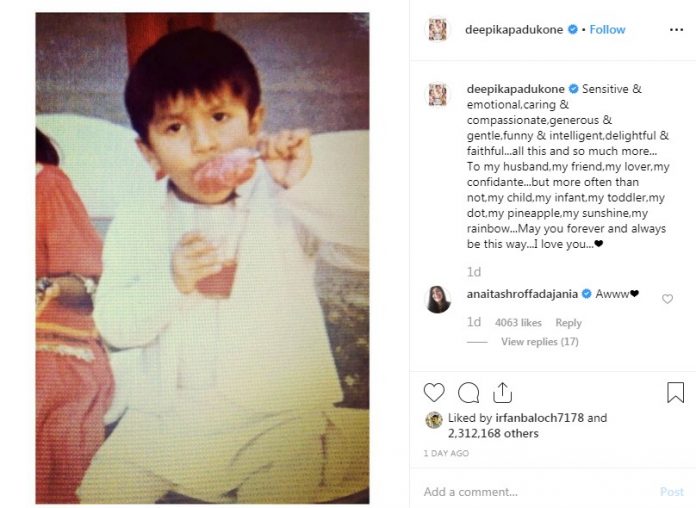Save post using the bookmark icon
696x508 pixels.
(675, 392)
